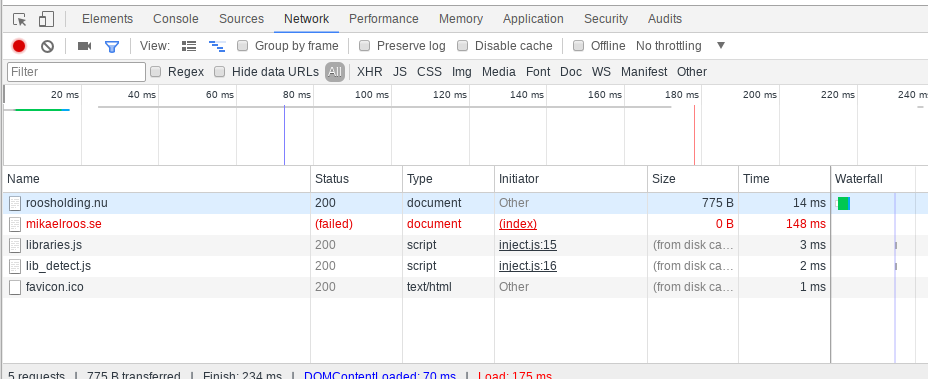Enable Group by frame checkbox
The height and width of the screenshot is (379, 928).
tap(242, 46)
